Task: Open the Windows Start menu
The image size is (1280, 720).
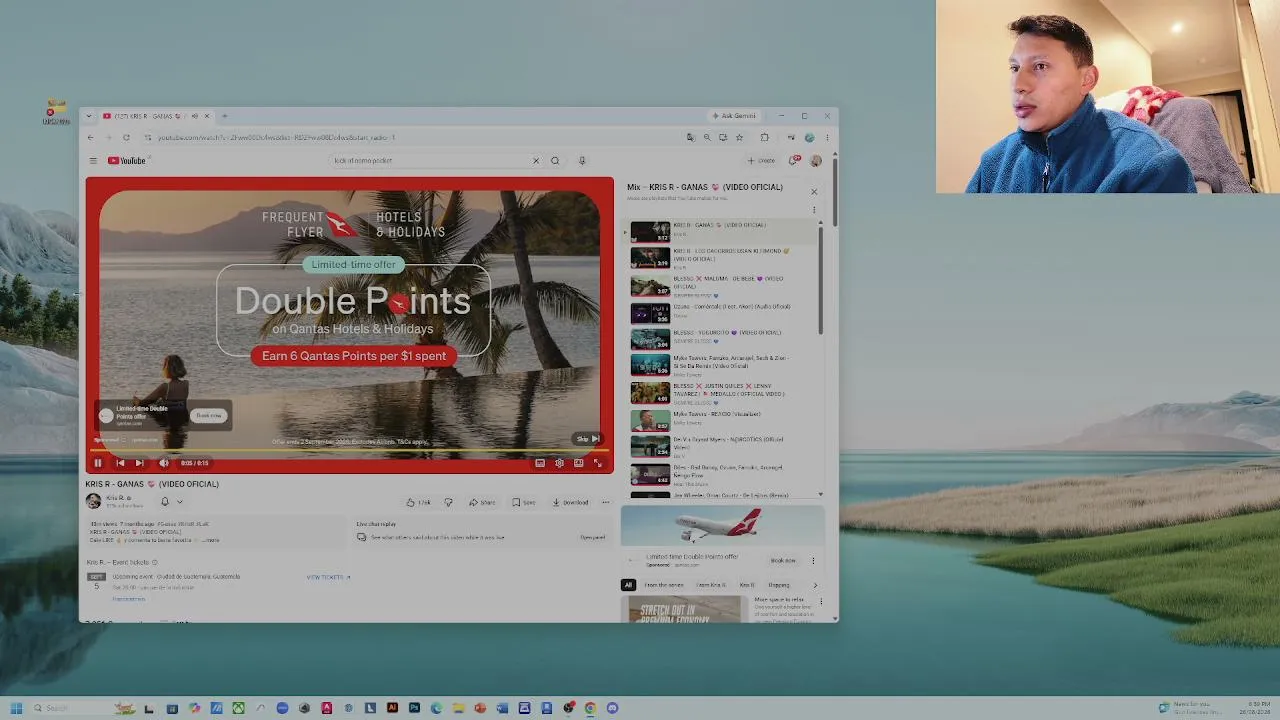Action: [16, 708]
